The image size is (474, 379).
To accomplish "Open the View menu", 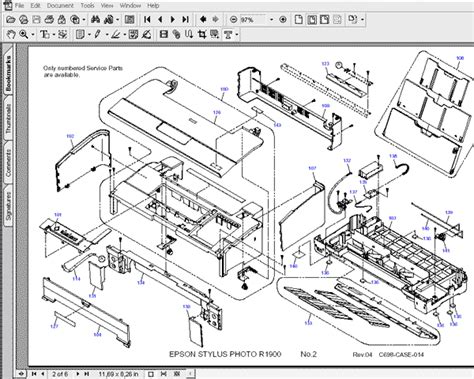I will click(107, 6).
